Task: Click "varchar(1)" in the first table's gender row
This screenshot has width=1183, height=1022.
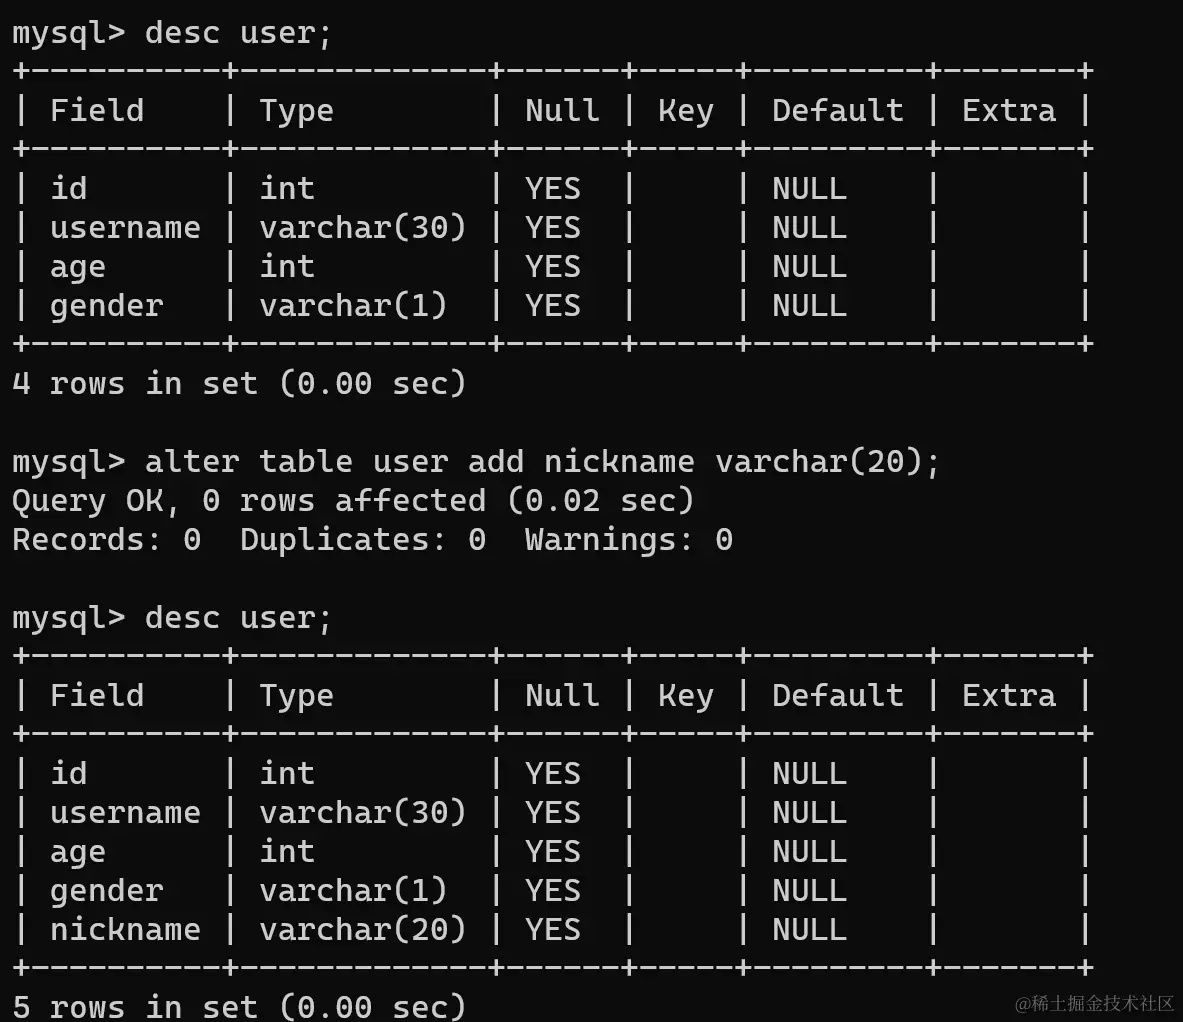Action: (x=352, y=305)
